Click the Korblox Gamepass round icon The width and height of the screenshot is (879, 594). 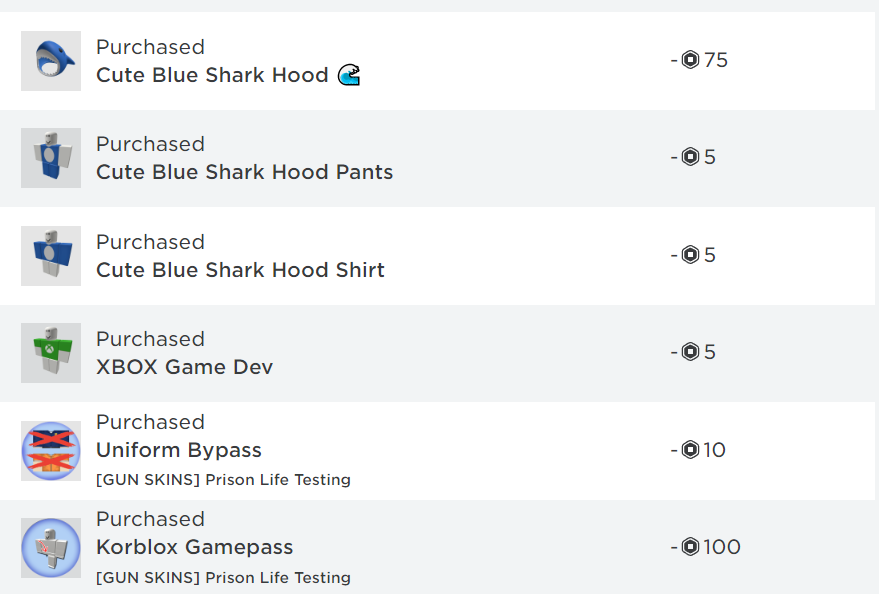[51, 548]
